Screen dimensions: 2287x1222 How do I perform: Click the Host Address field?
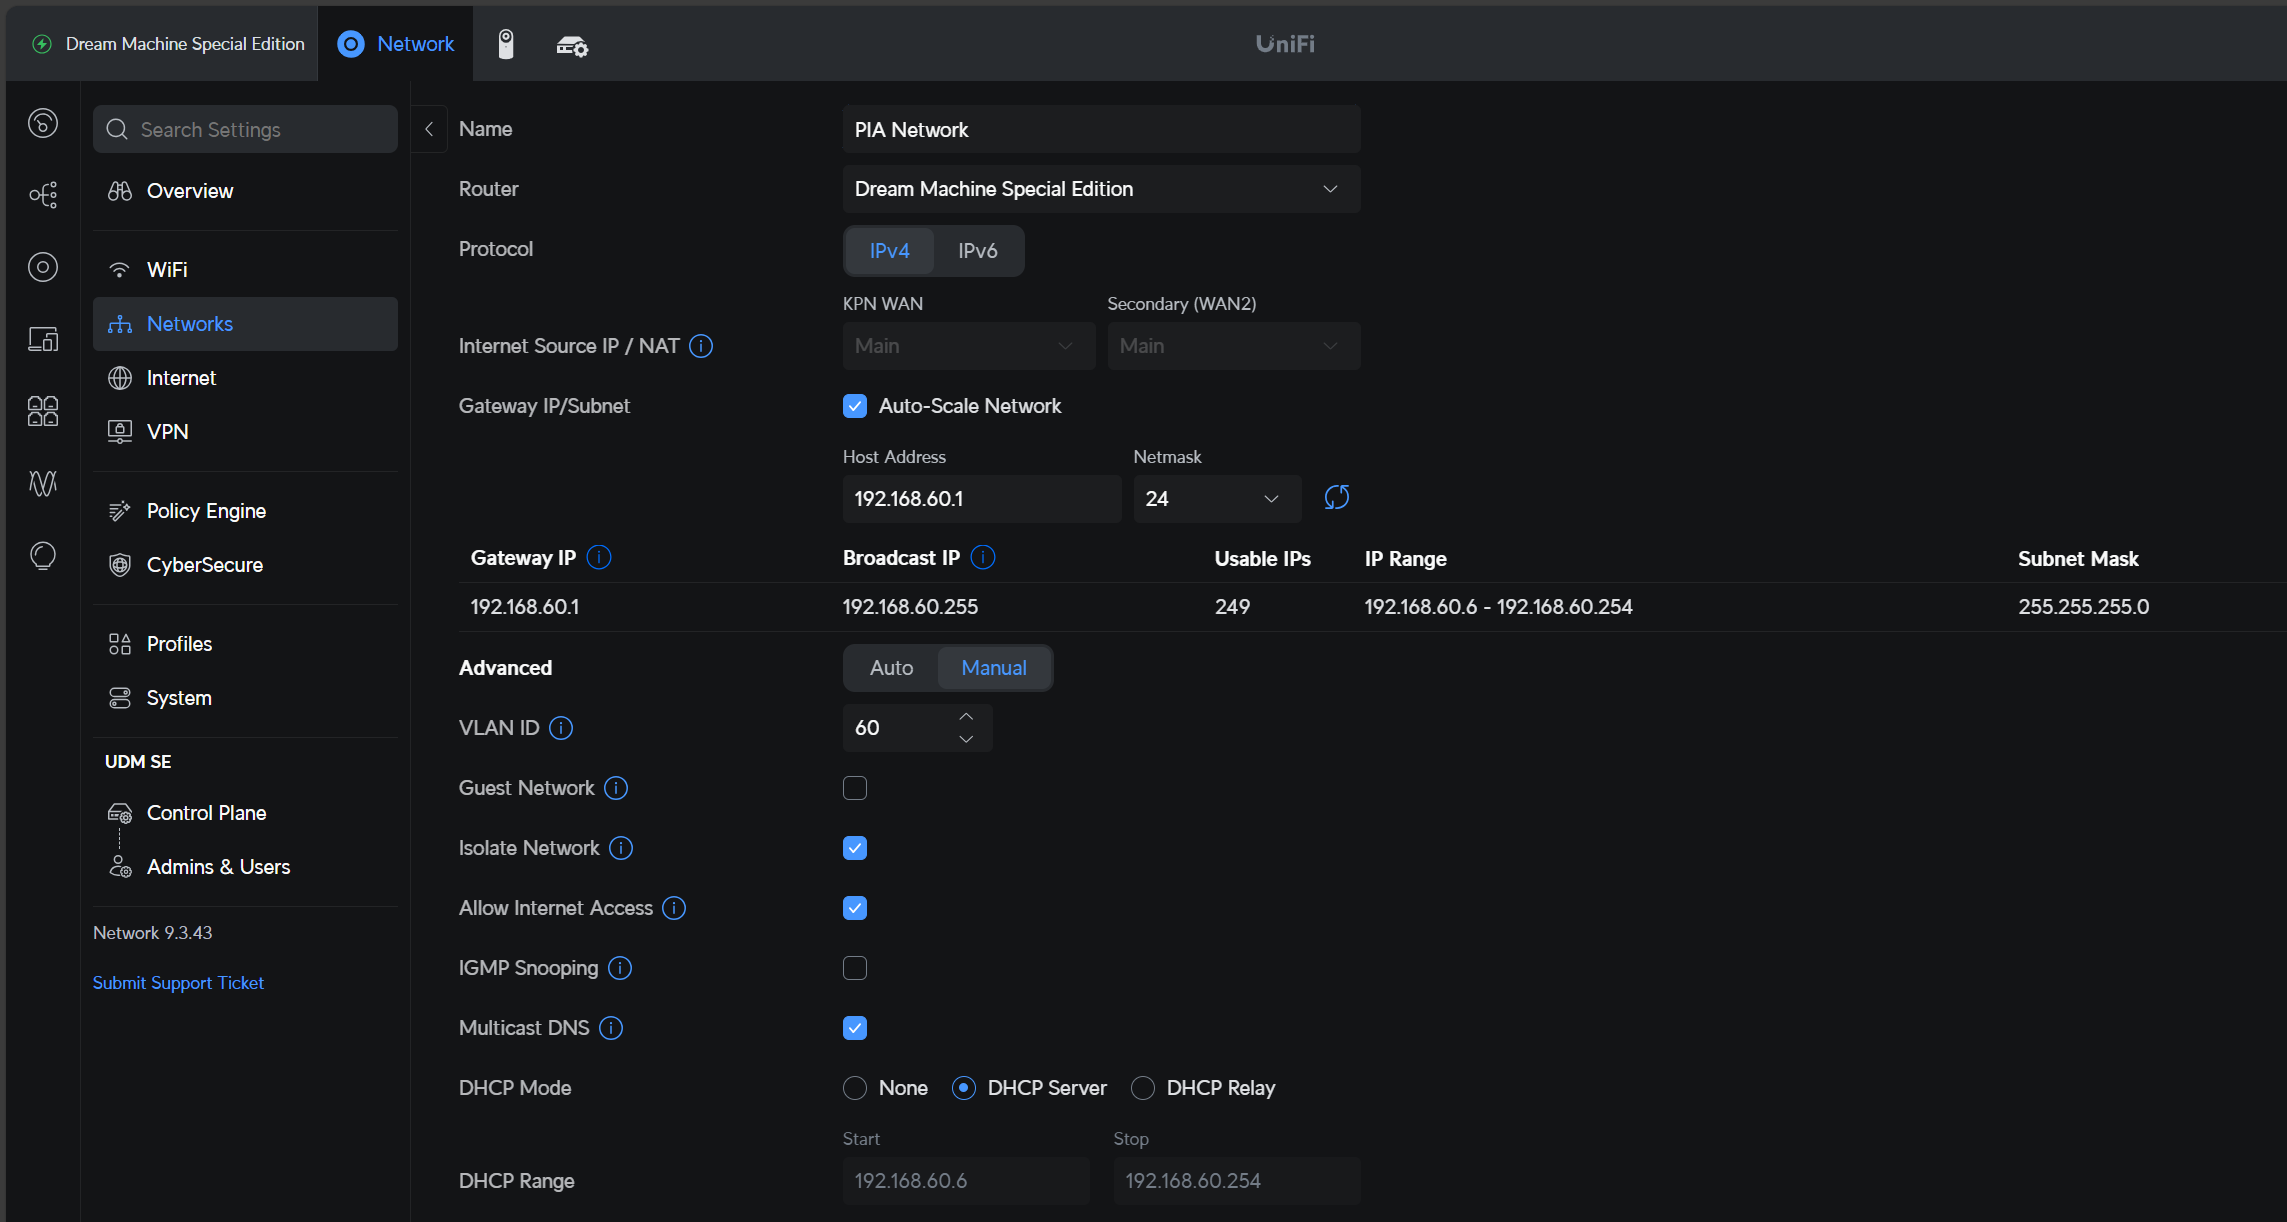(982, 499)
